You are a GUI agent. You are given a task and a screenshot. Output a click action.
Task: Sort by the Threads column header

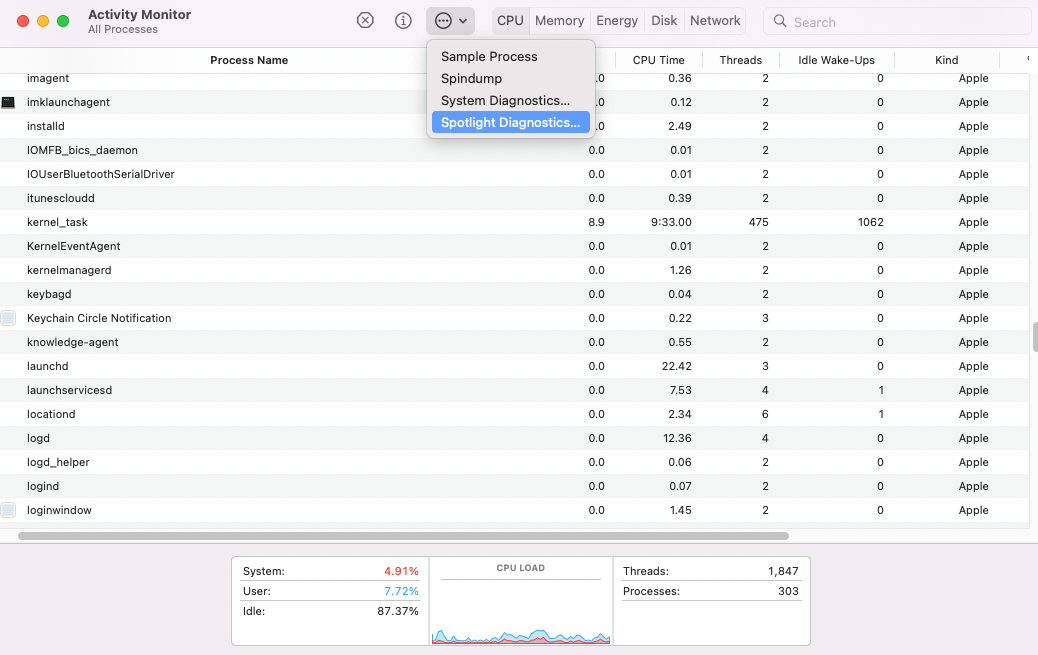(x=741, y=60)
